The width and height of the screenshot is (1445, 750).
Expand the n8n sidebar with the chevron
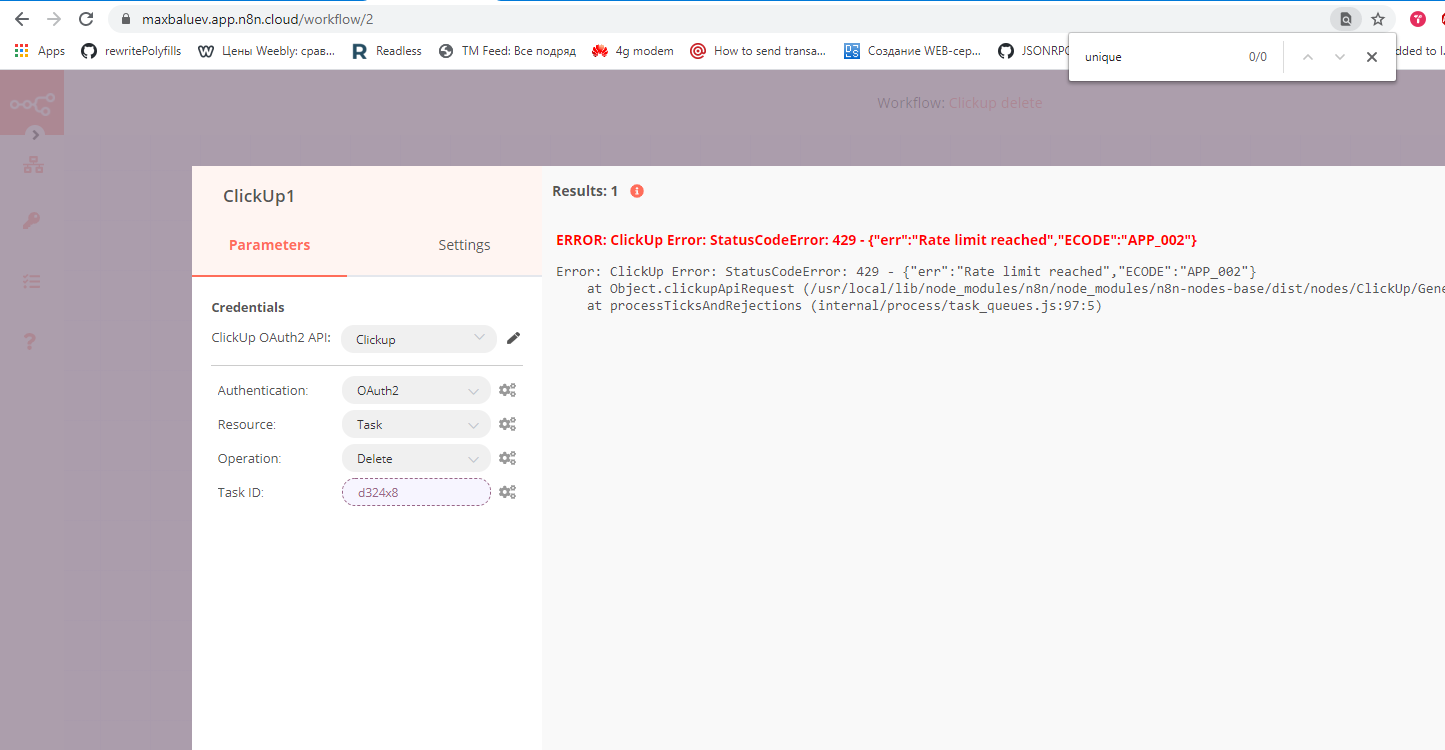tap(36, 134)
